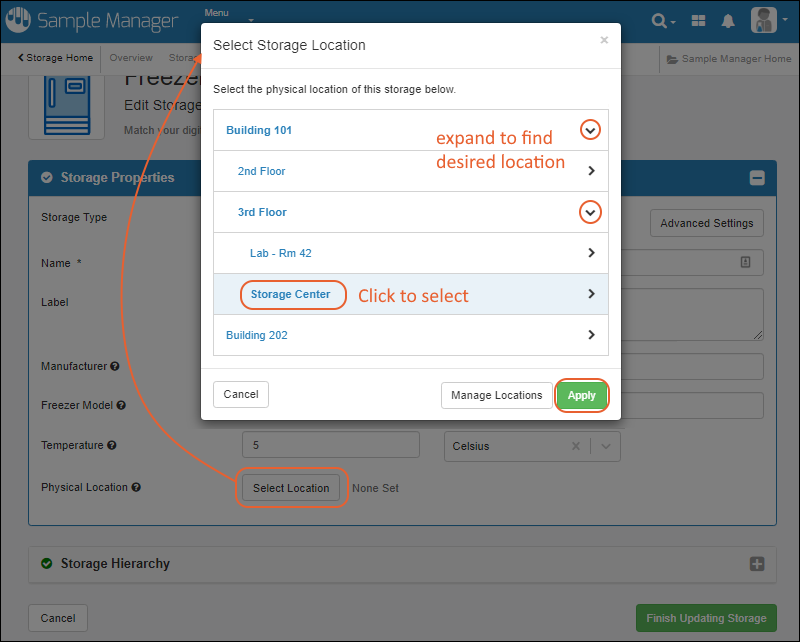
Task: Open the user avatar menu
Action: (x=765, y=21)
